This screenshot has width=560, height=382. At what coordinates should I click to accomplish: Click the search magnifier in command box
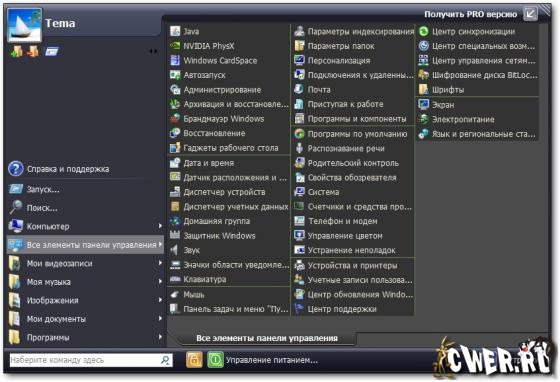pos(165,360)
